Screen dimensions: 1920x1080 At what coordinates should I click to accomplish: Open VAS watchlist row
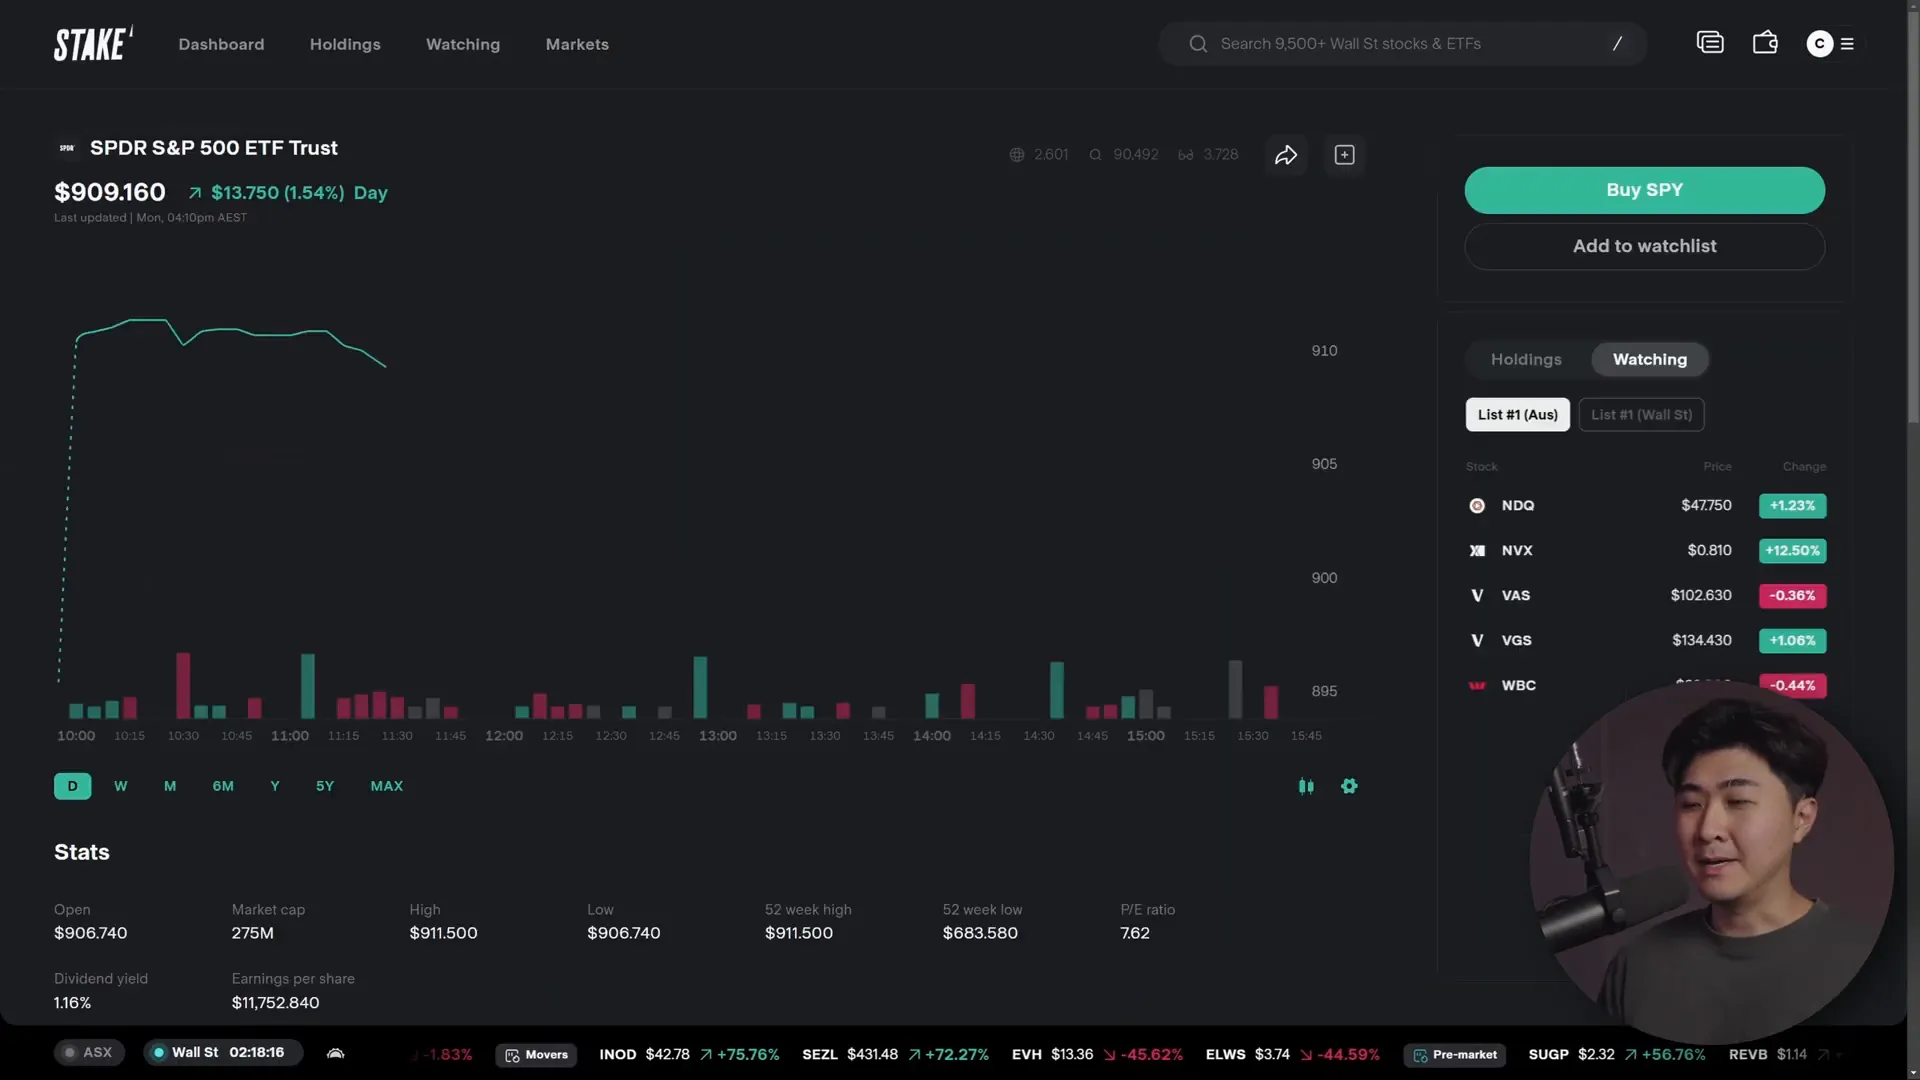1646,596
